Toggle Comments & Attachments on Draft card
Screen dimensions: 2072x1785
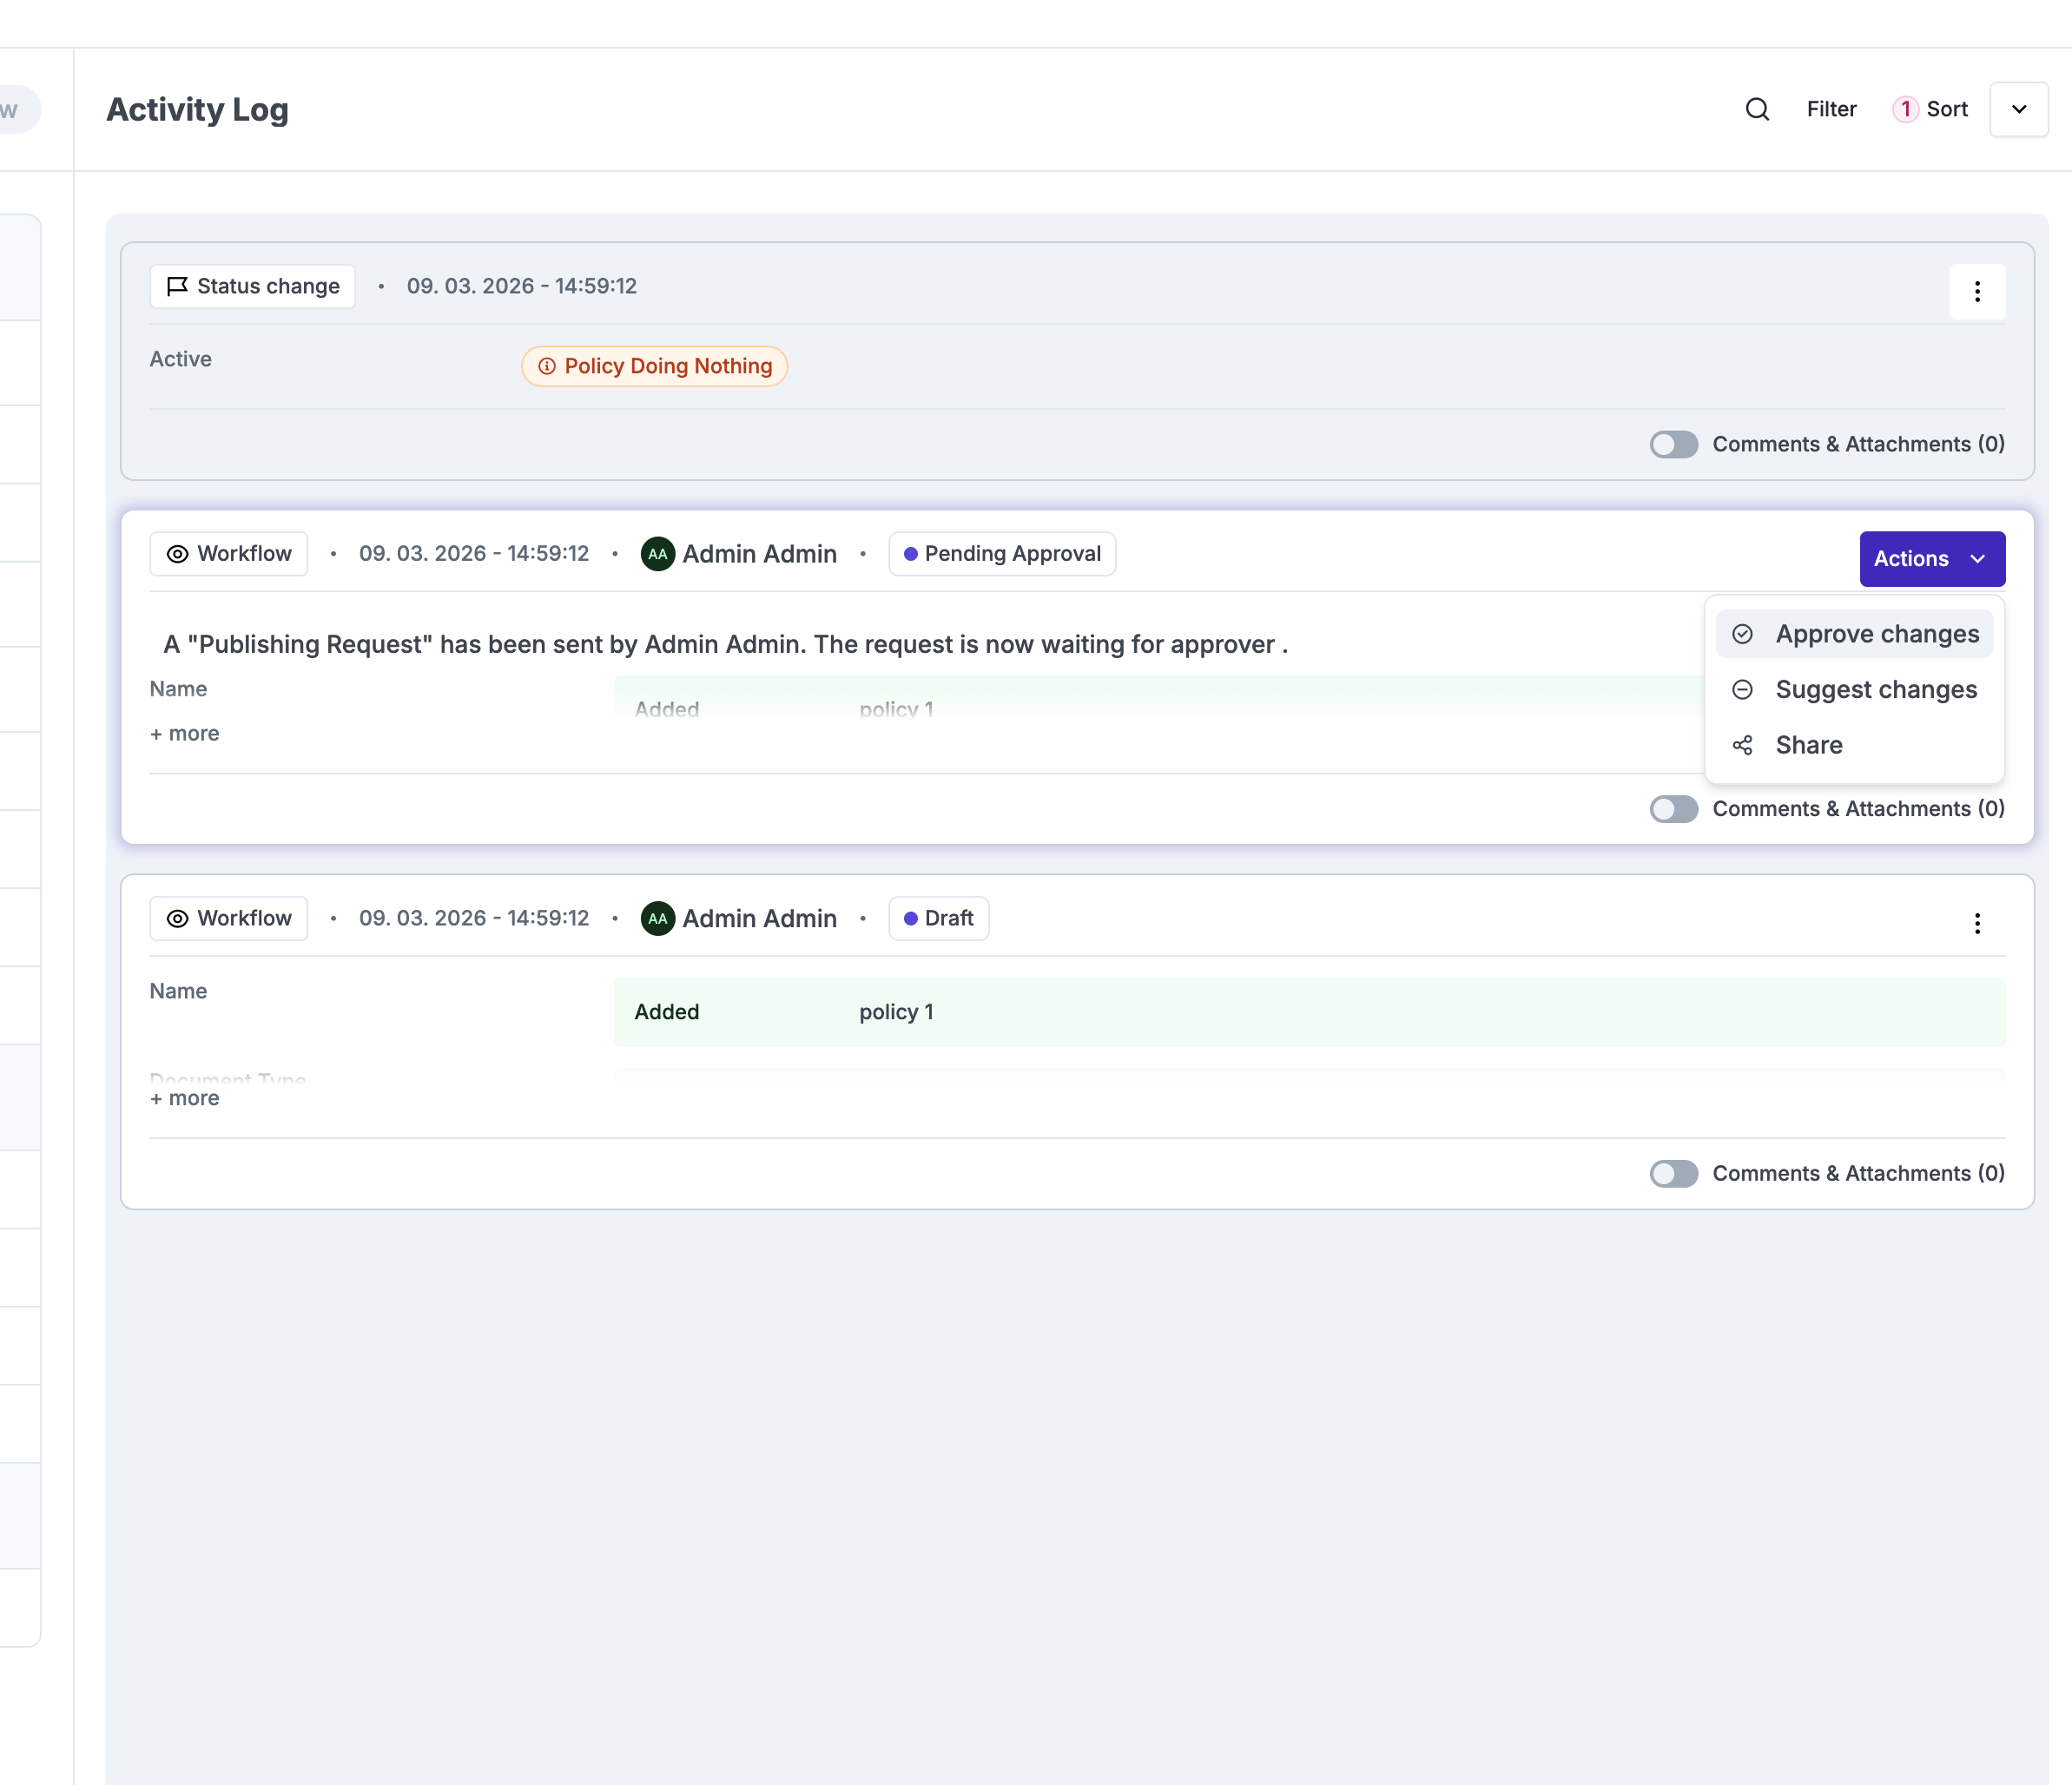tap(1673, 1173)
